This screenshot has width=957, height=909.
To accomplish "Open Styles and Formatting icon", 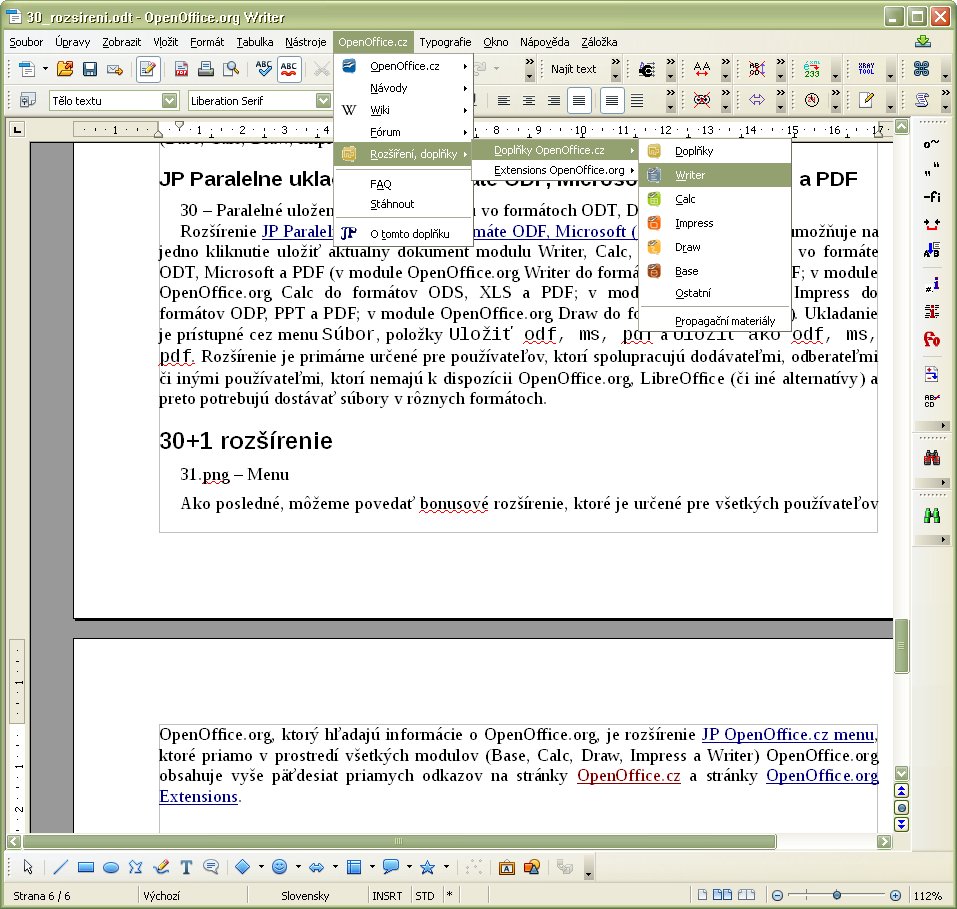I will coord(27,100).
